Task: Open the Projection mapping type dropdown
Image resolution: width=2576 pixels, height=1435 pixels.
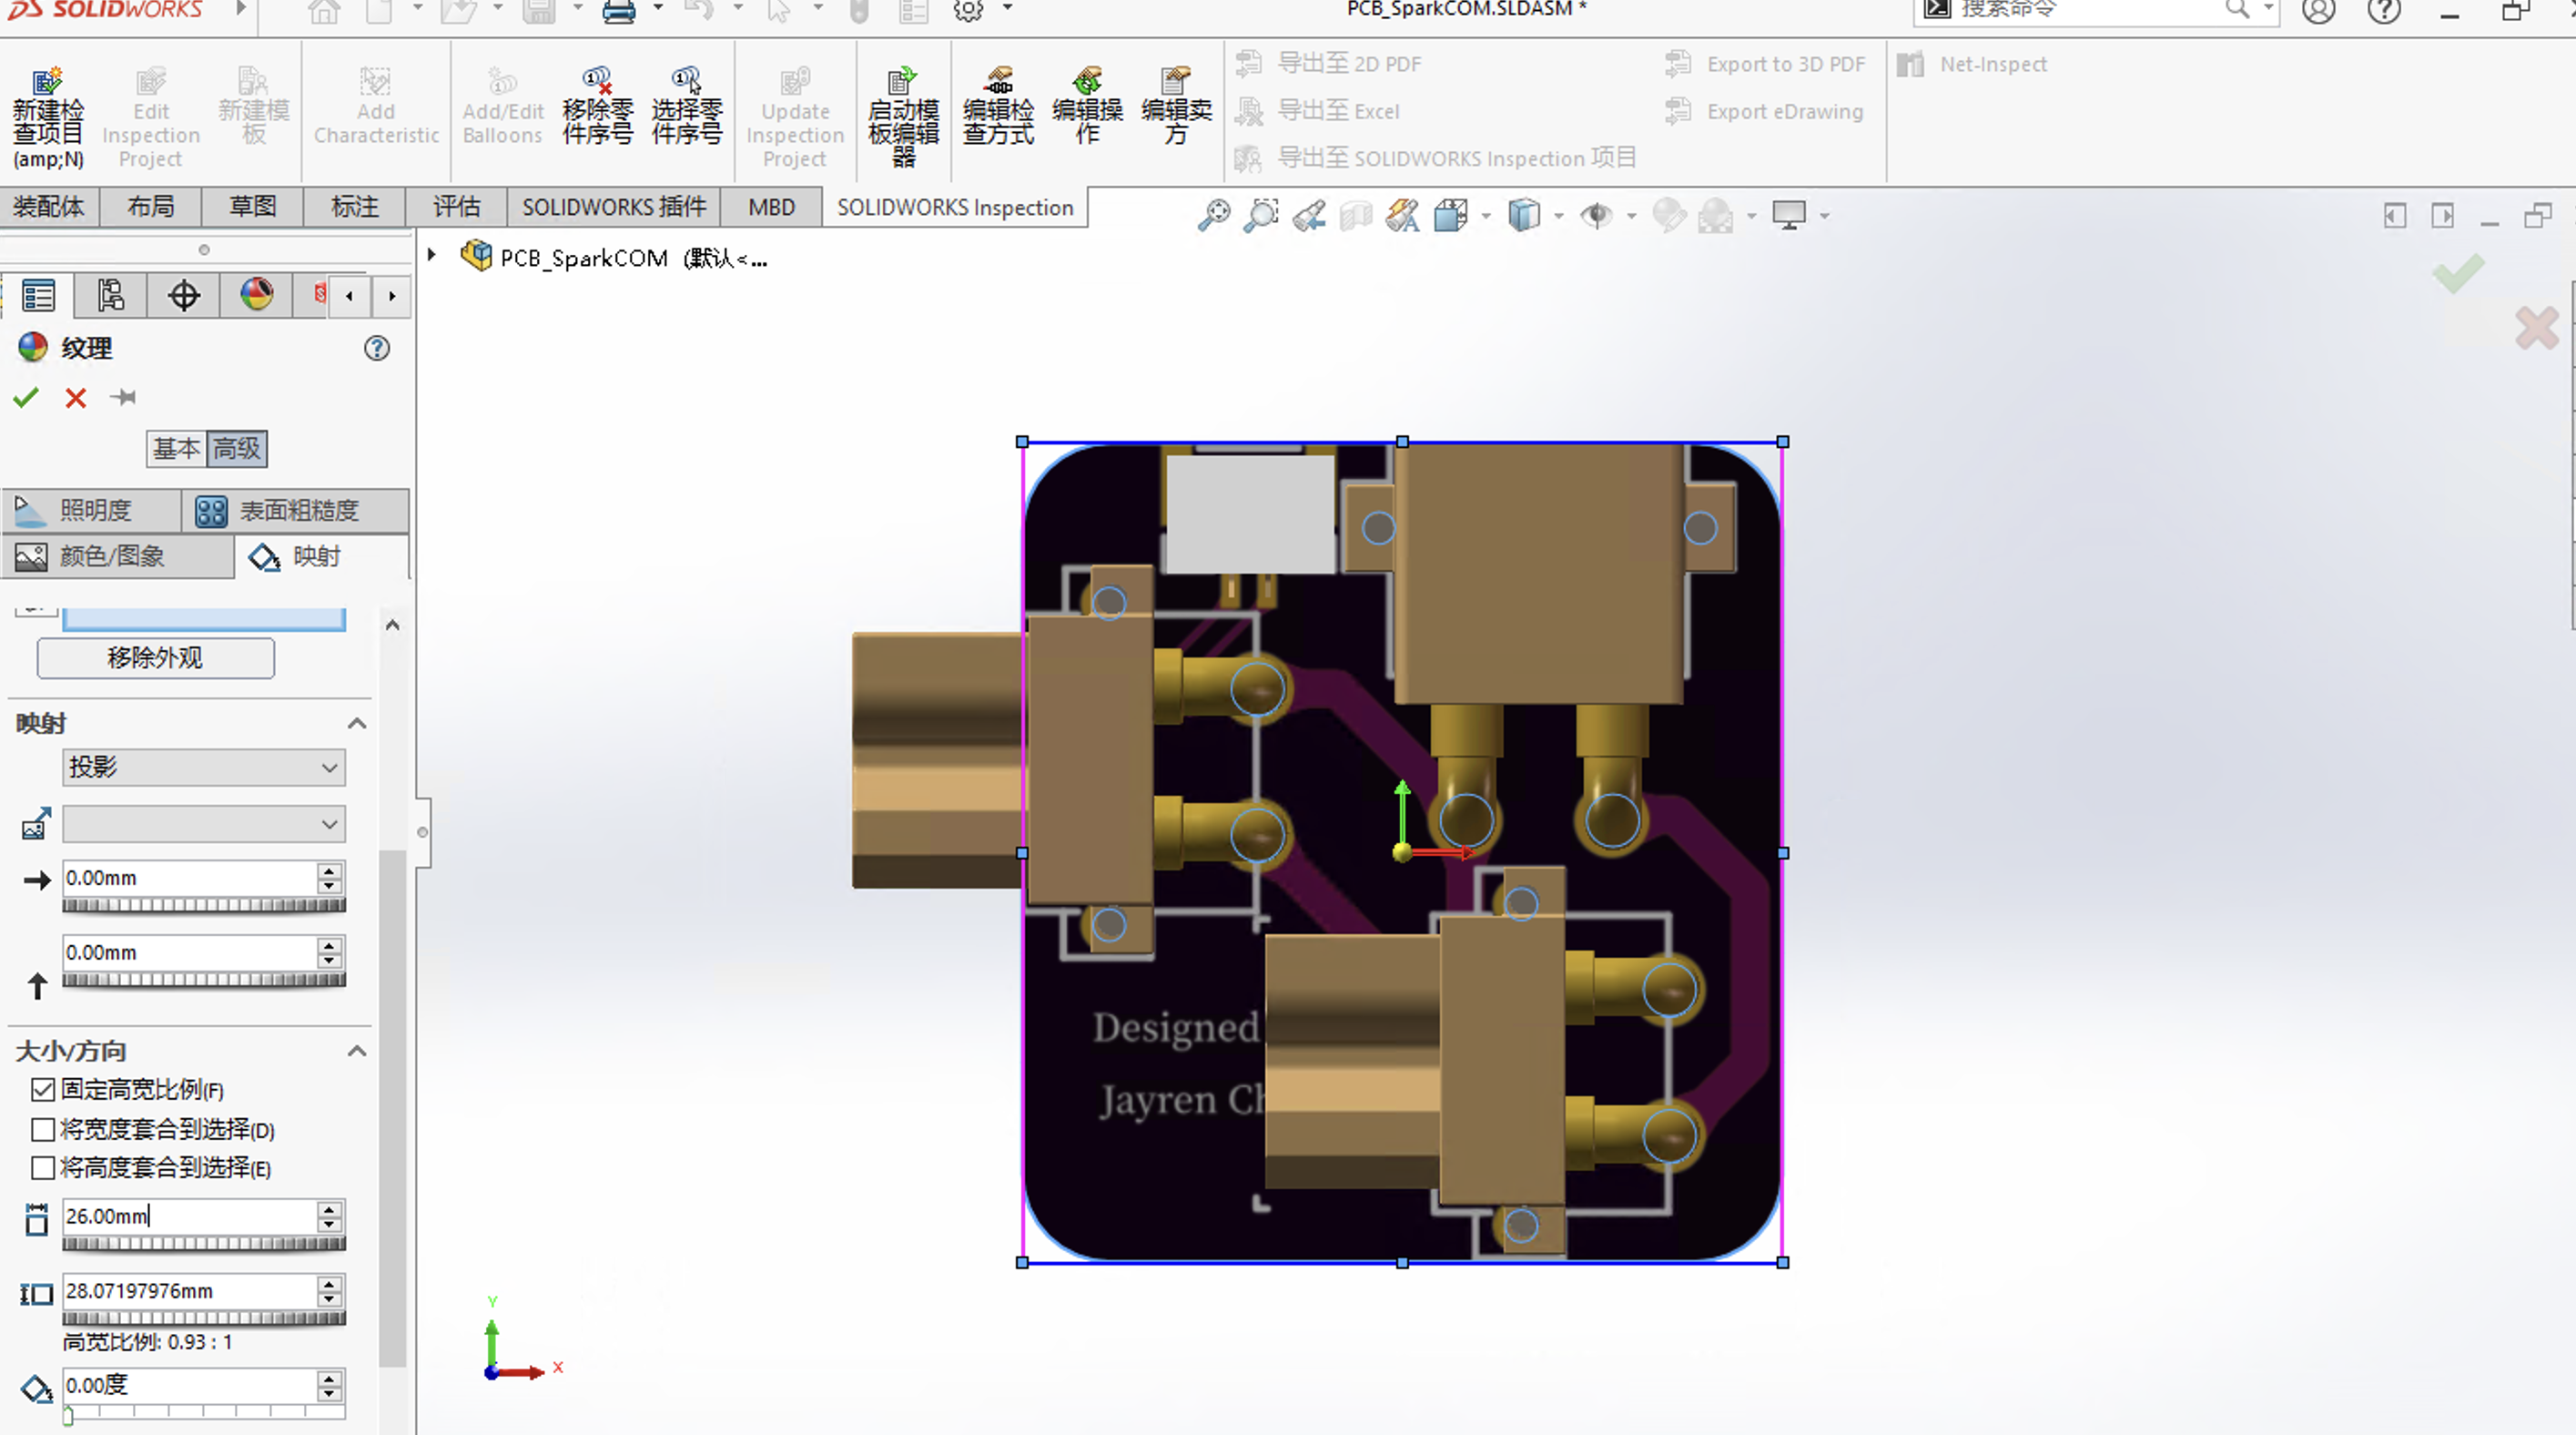Action: click(204, 767)
